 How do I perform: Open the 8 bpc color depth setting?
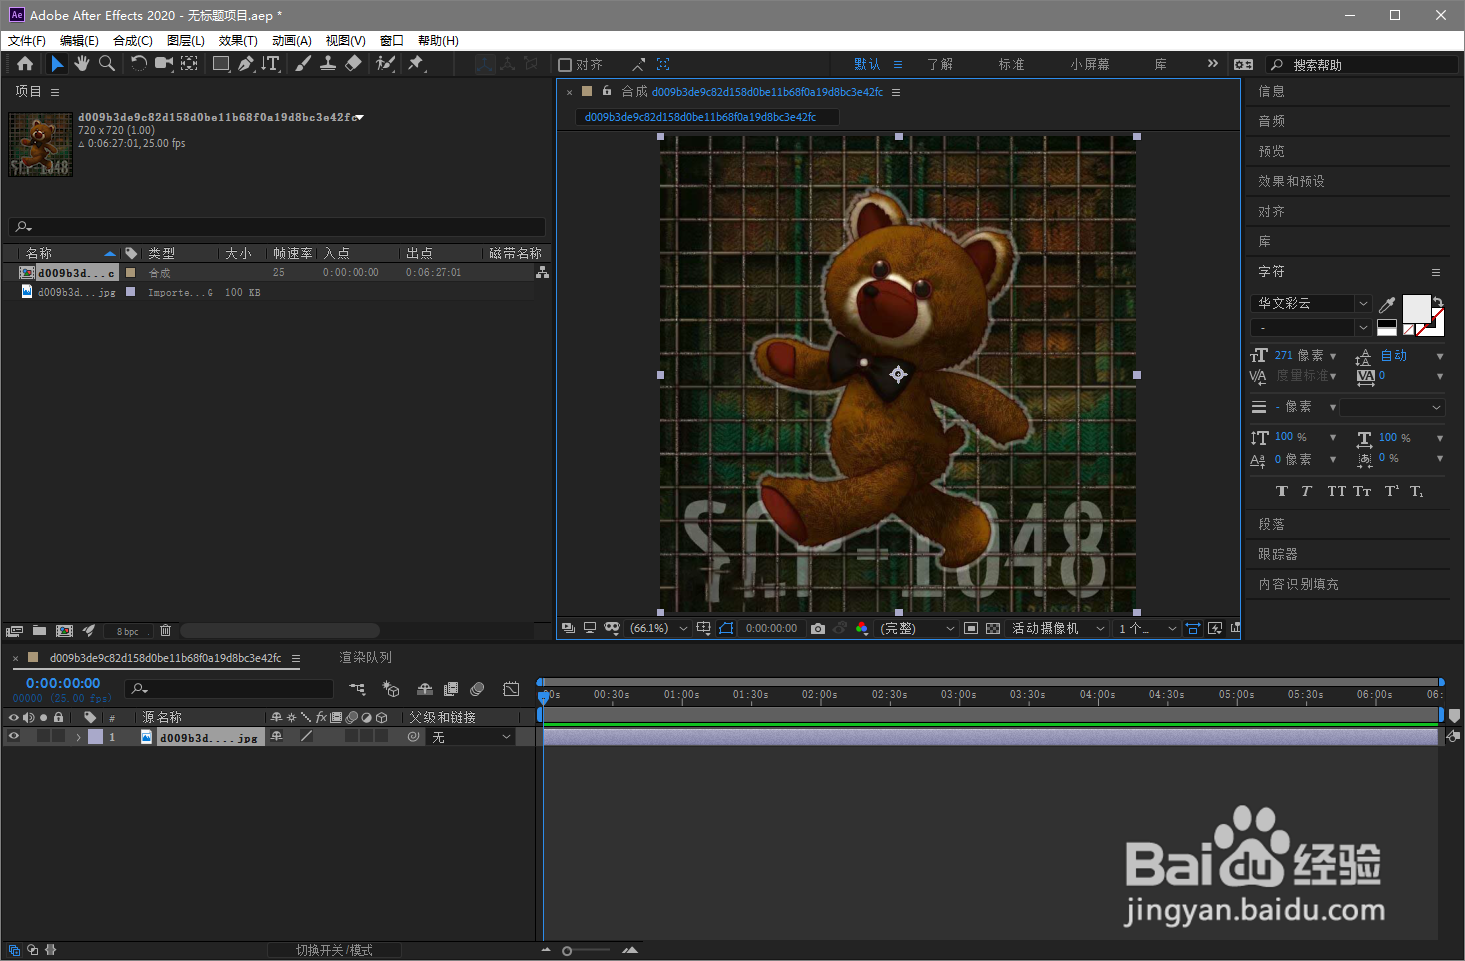click(x=128, y=631)
